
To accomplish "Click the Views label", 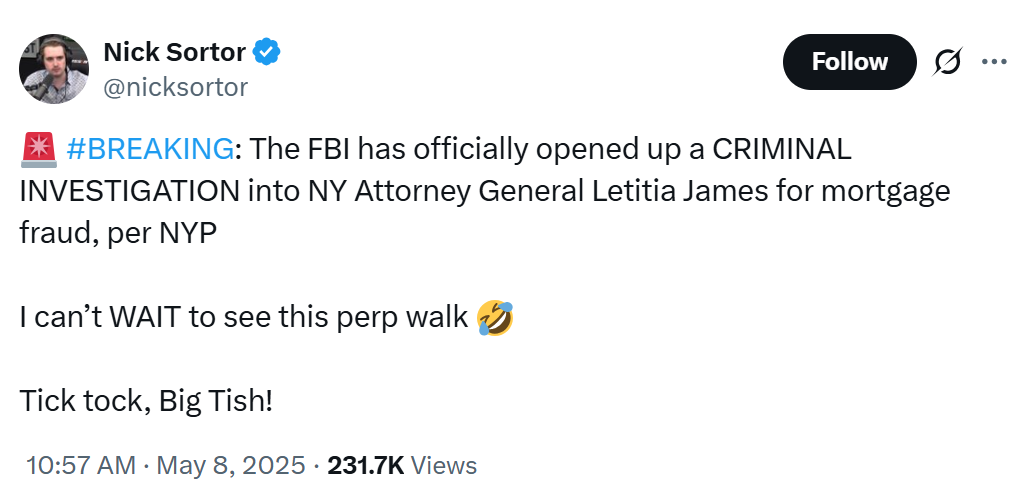I will pos(444,465).
